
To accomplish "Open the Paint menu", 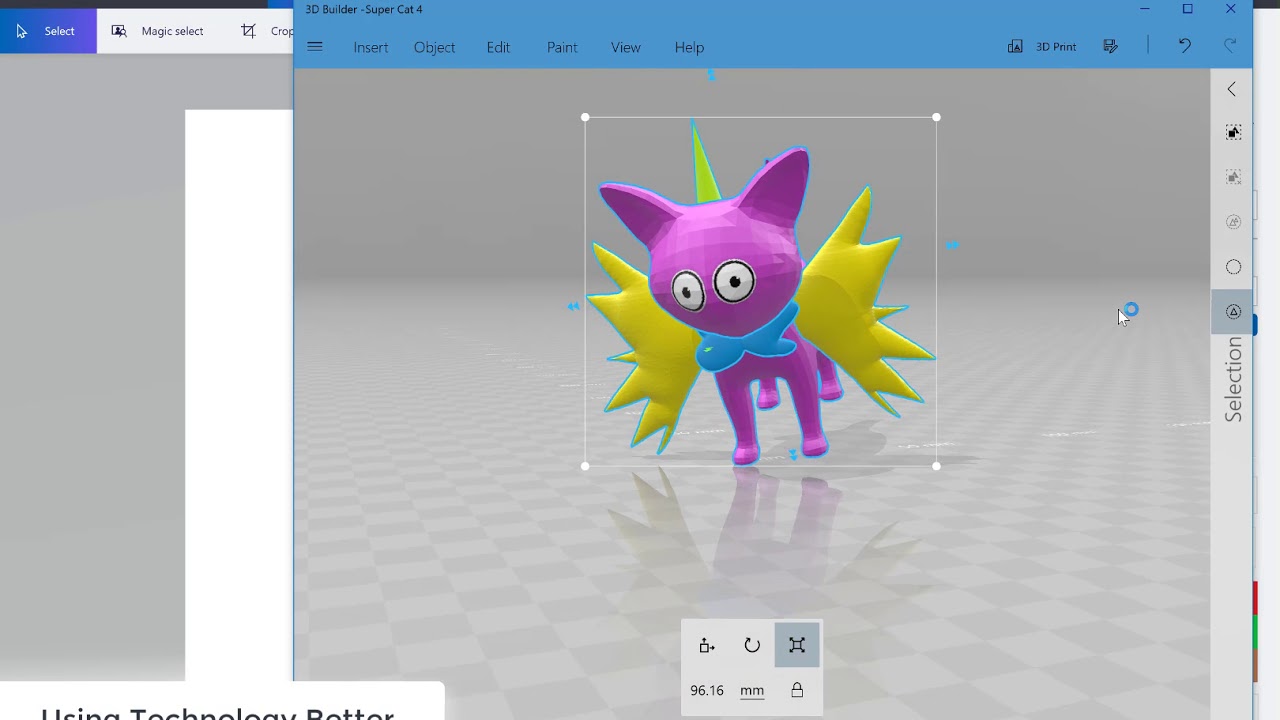I will pyautogui.click(x=562, y=47).
